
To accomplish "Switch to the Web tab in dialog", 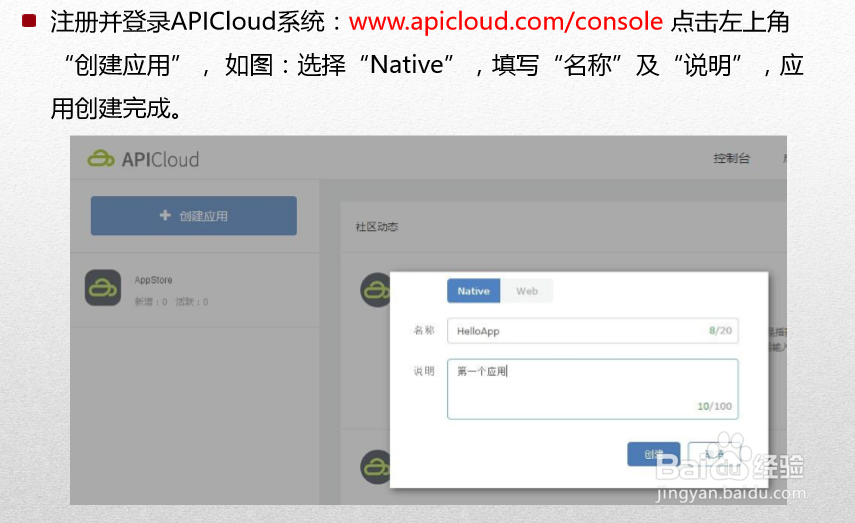I will (x=527, y=291).
